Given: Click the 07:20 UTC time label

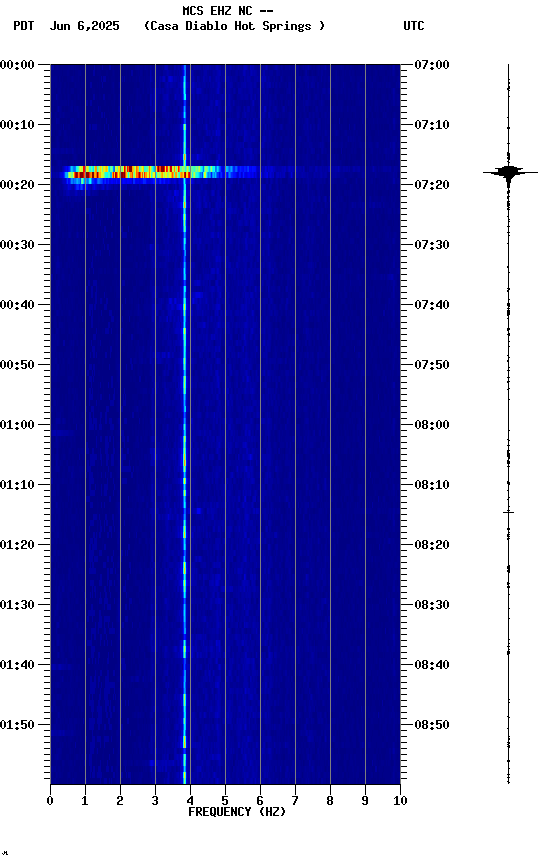Looking at the screenshot, I should tap(432, 185).
